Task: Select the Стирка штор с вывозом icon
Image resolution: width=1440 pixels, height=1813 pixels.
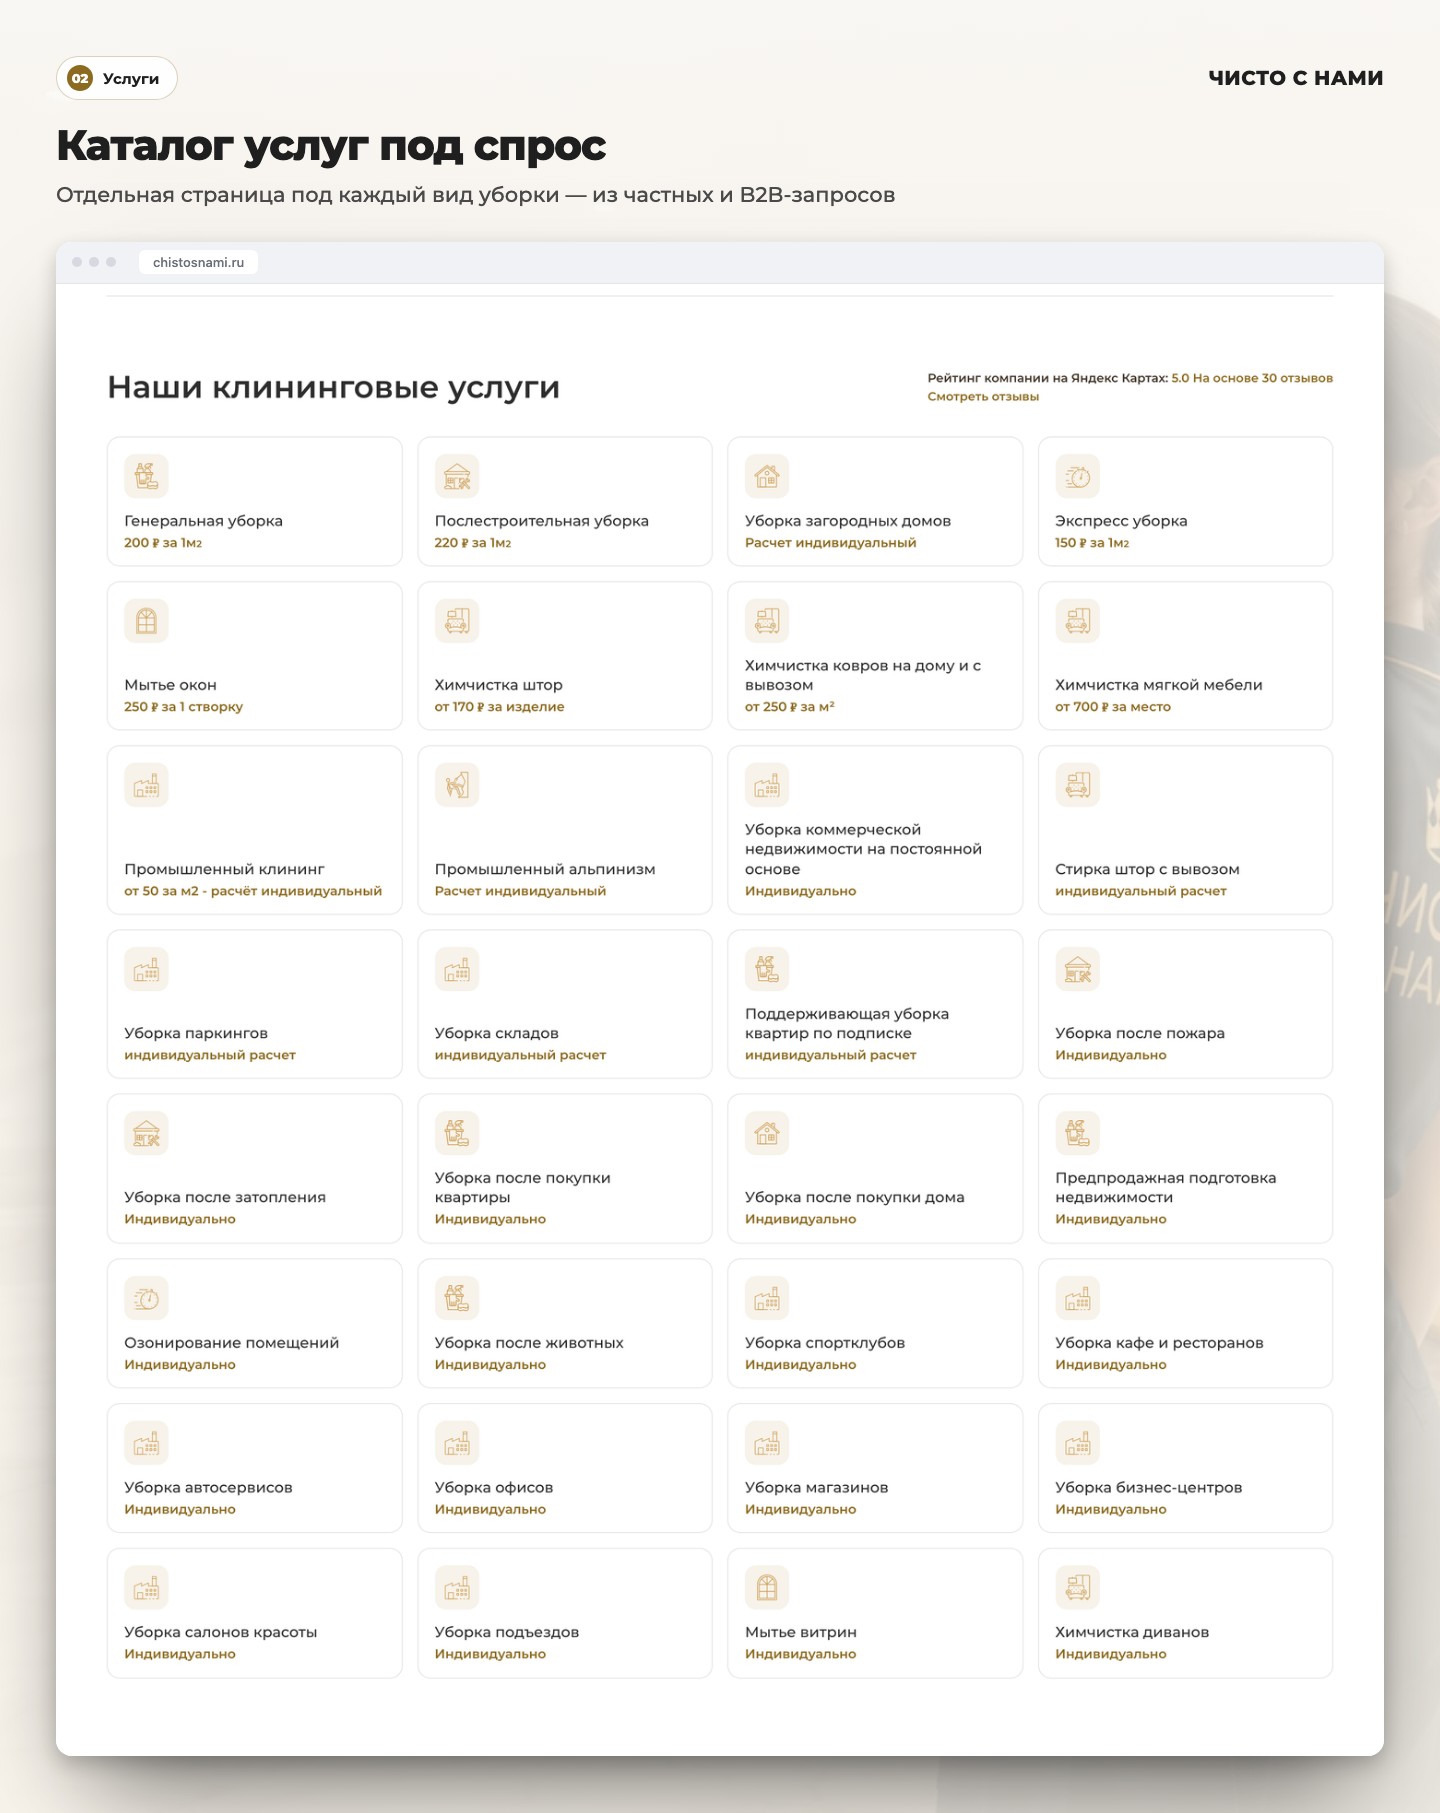Action: point(1077,785)
